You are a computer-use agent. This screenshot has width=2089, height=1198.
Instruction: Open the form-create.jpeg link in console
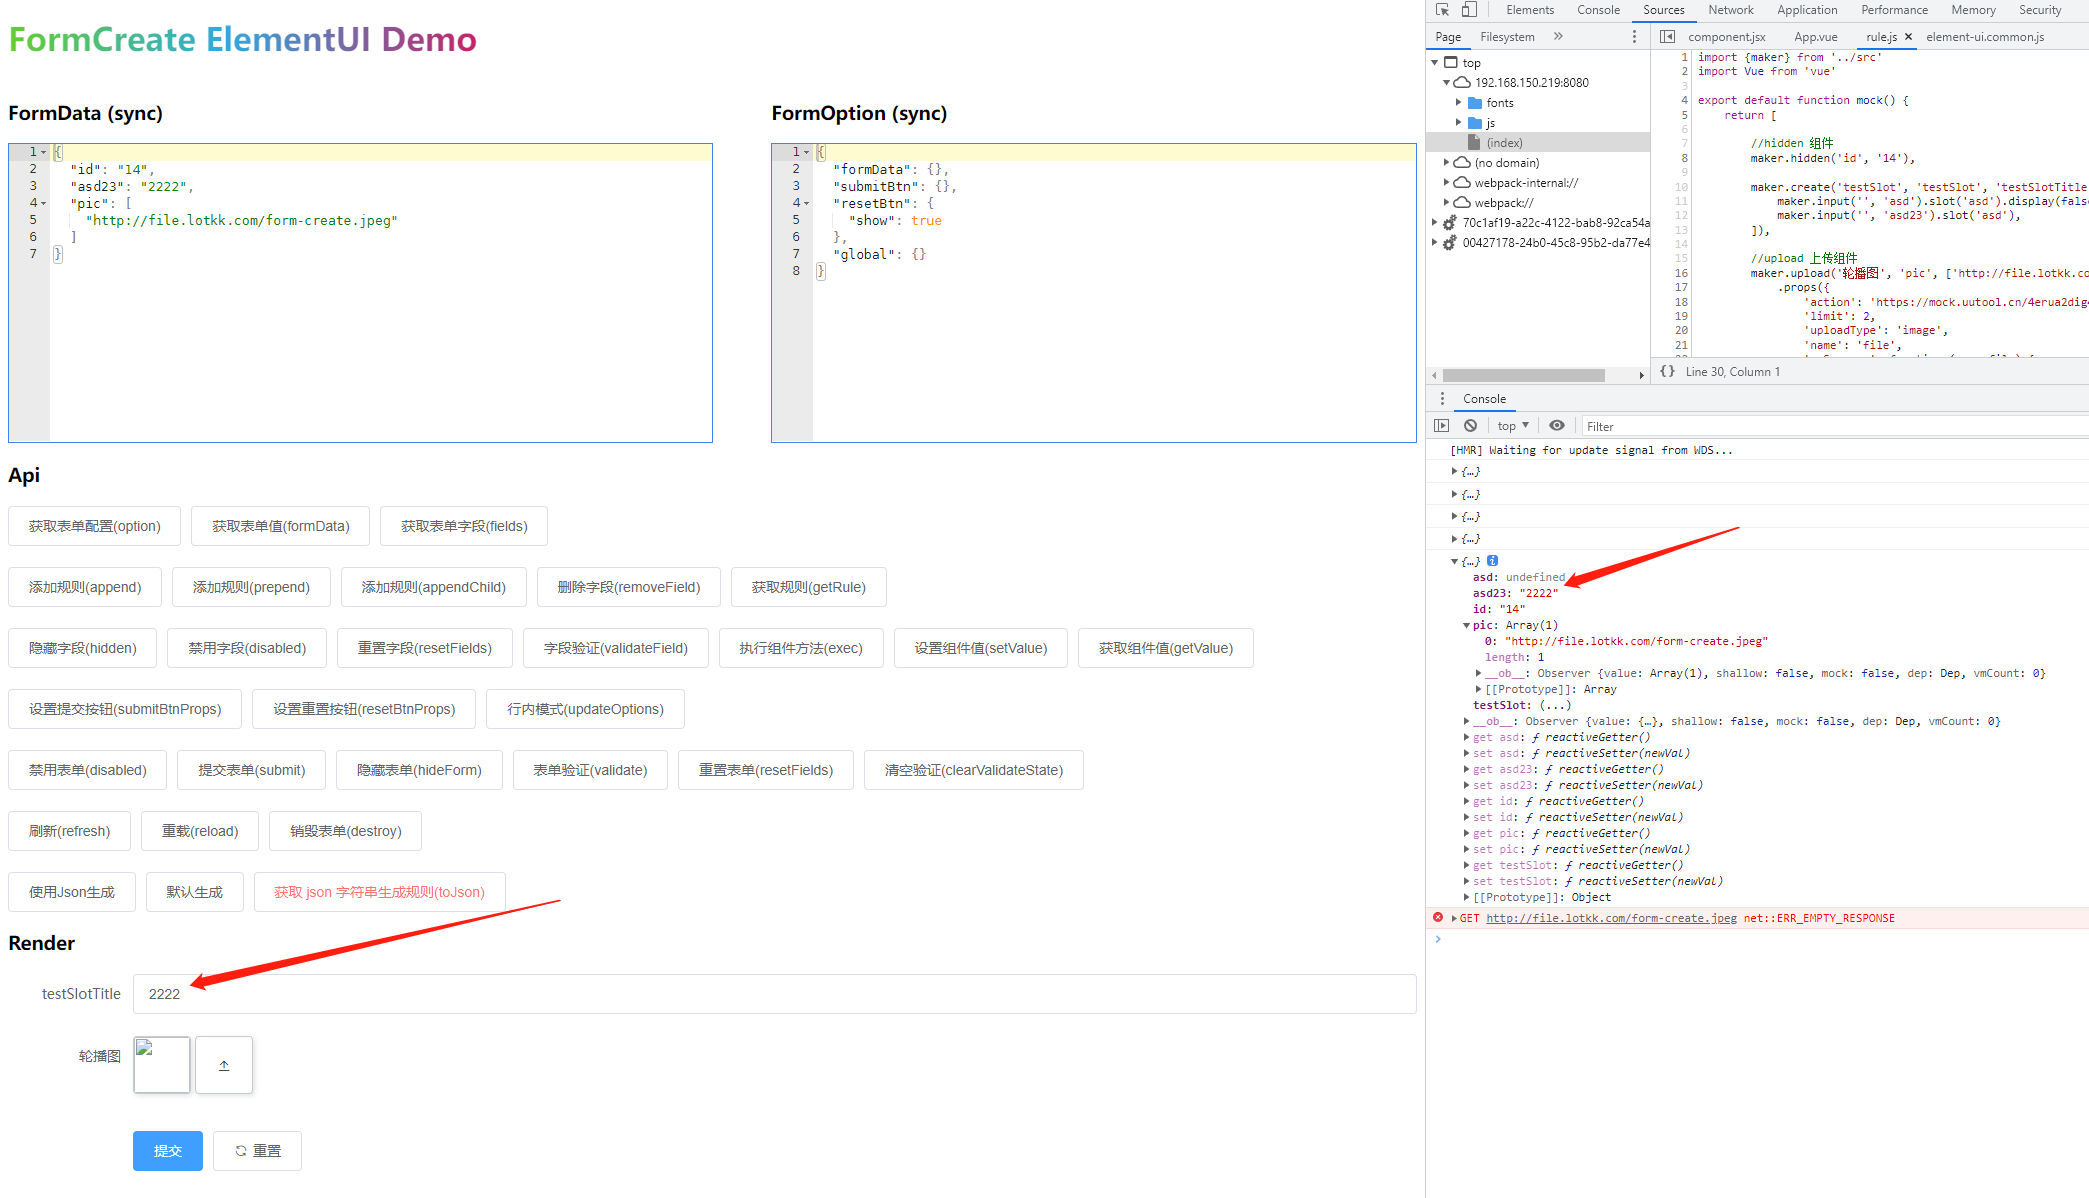1610,917
